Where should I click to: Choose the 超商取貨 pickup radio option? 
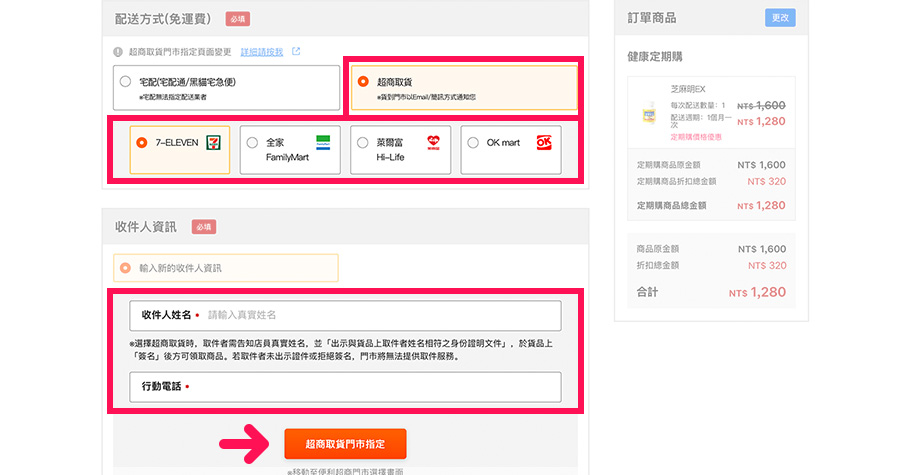click(x=362, y=81)
